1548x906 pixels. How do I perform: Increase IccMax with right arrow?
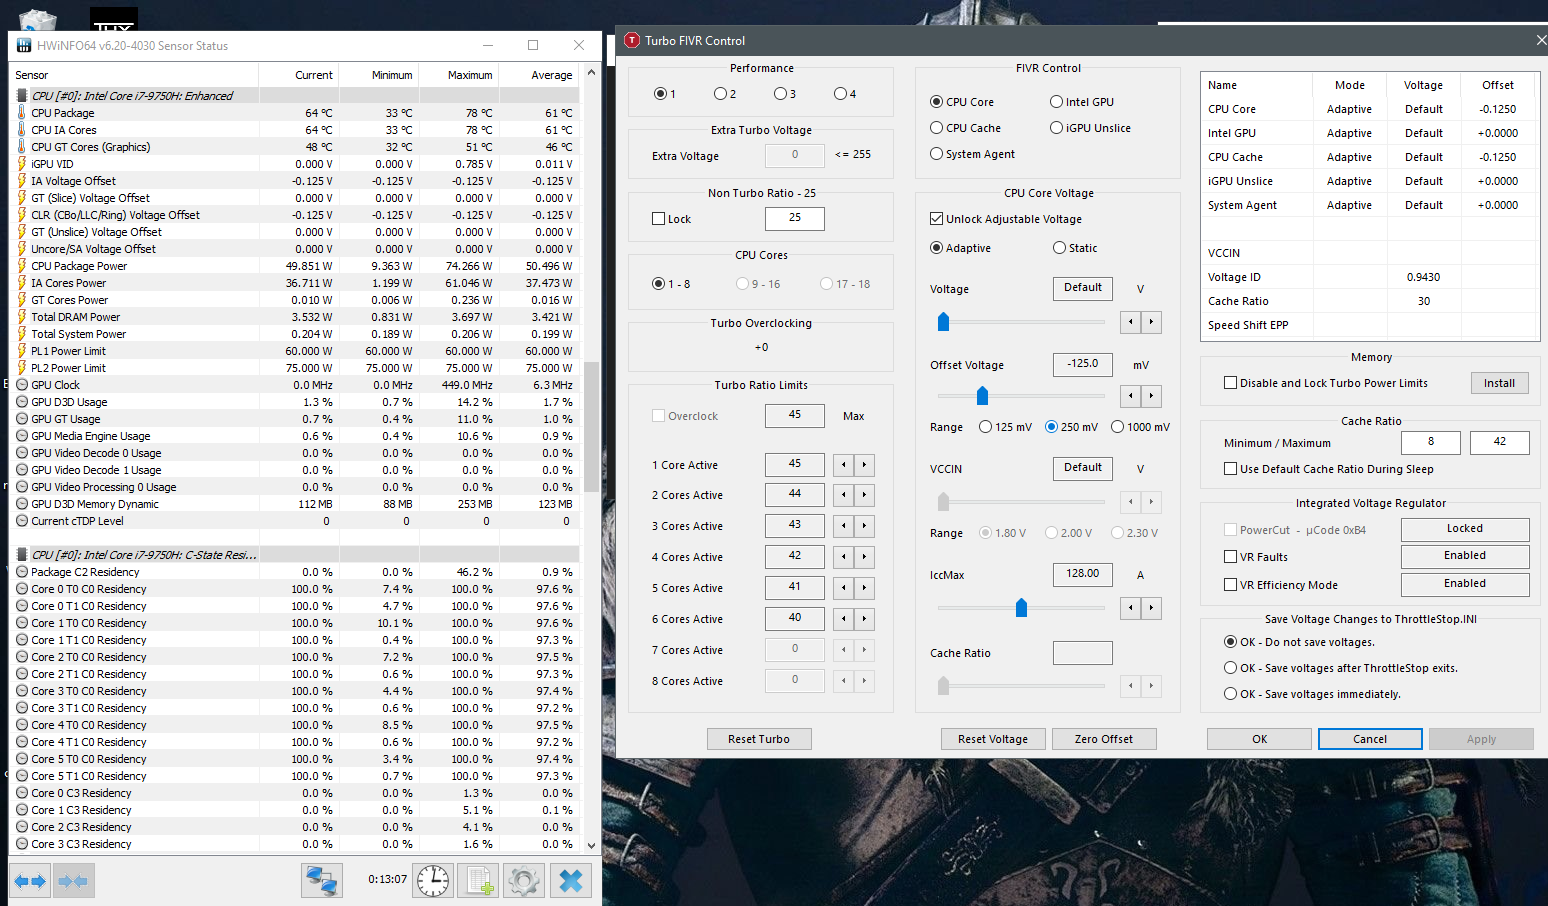[x=1152, y=607]
